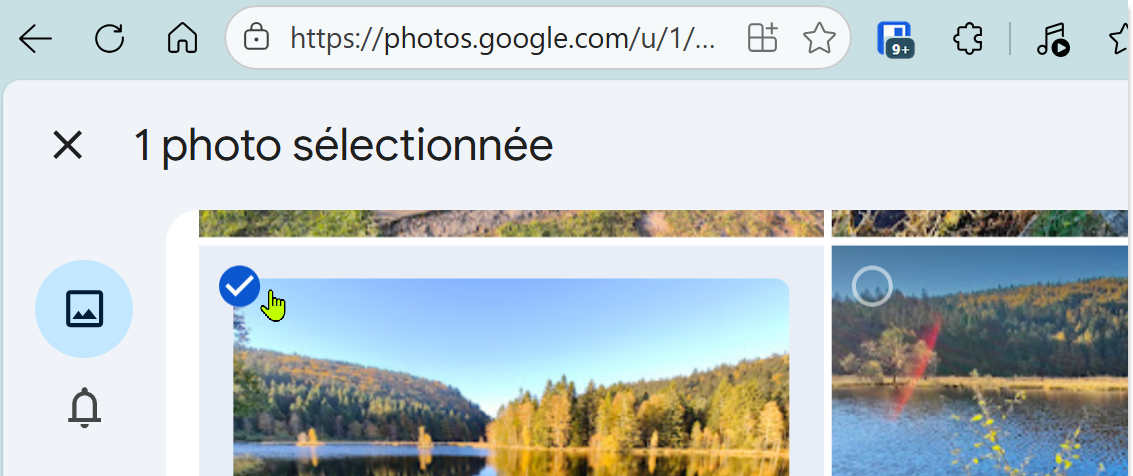Open the partially visible top-right photo
This screenshot has width=1133, height=476.
(x=980, y=223)
